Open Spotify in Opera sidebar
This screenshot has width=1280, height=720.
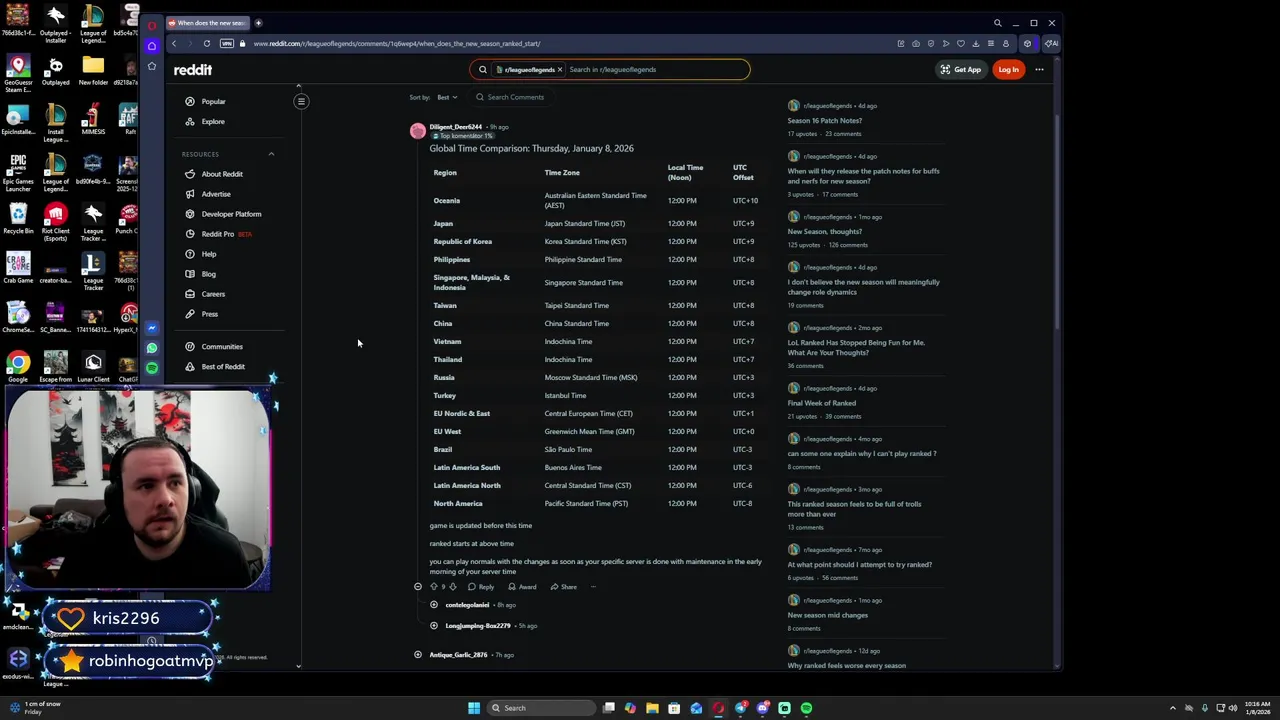[x=152, y=368]
